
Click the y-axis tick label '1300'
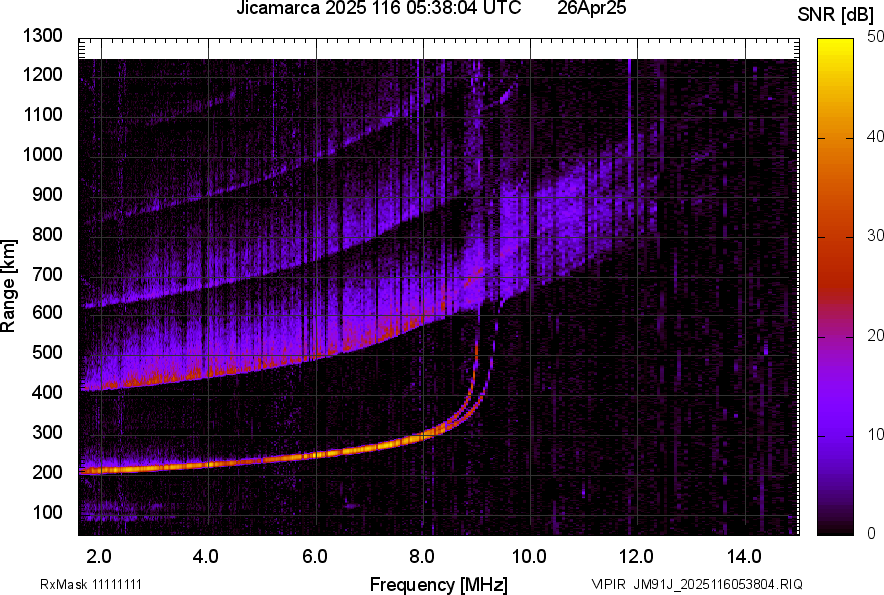[x=42, y=36]
